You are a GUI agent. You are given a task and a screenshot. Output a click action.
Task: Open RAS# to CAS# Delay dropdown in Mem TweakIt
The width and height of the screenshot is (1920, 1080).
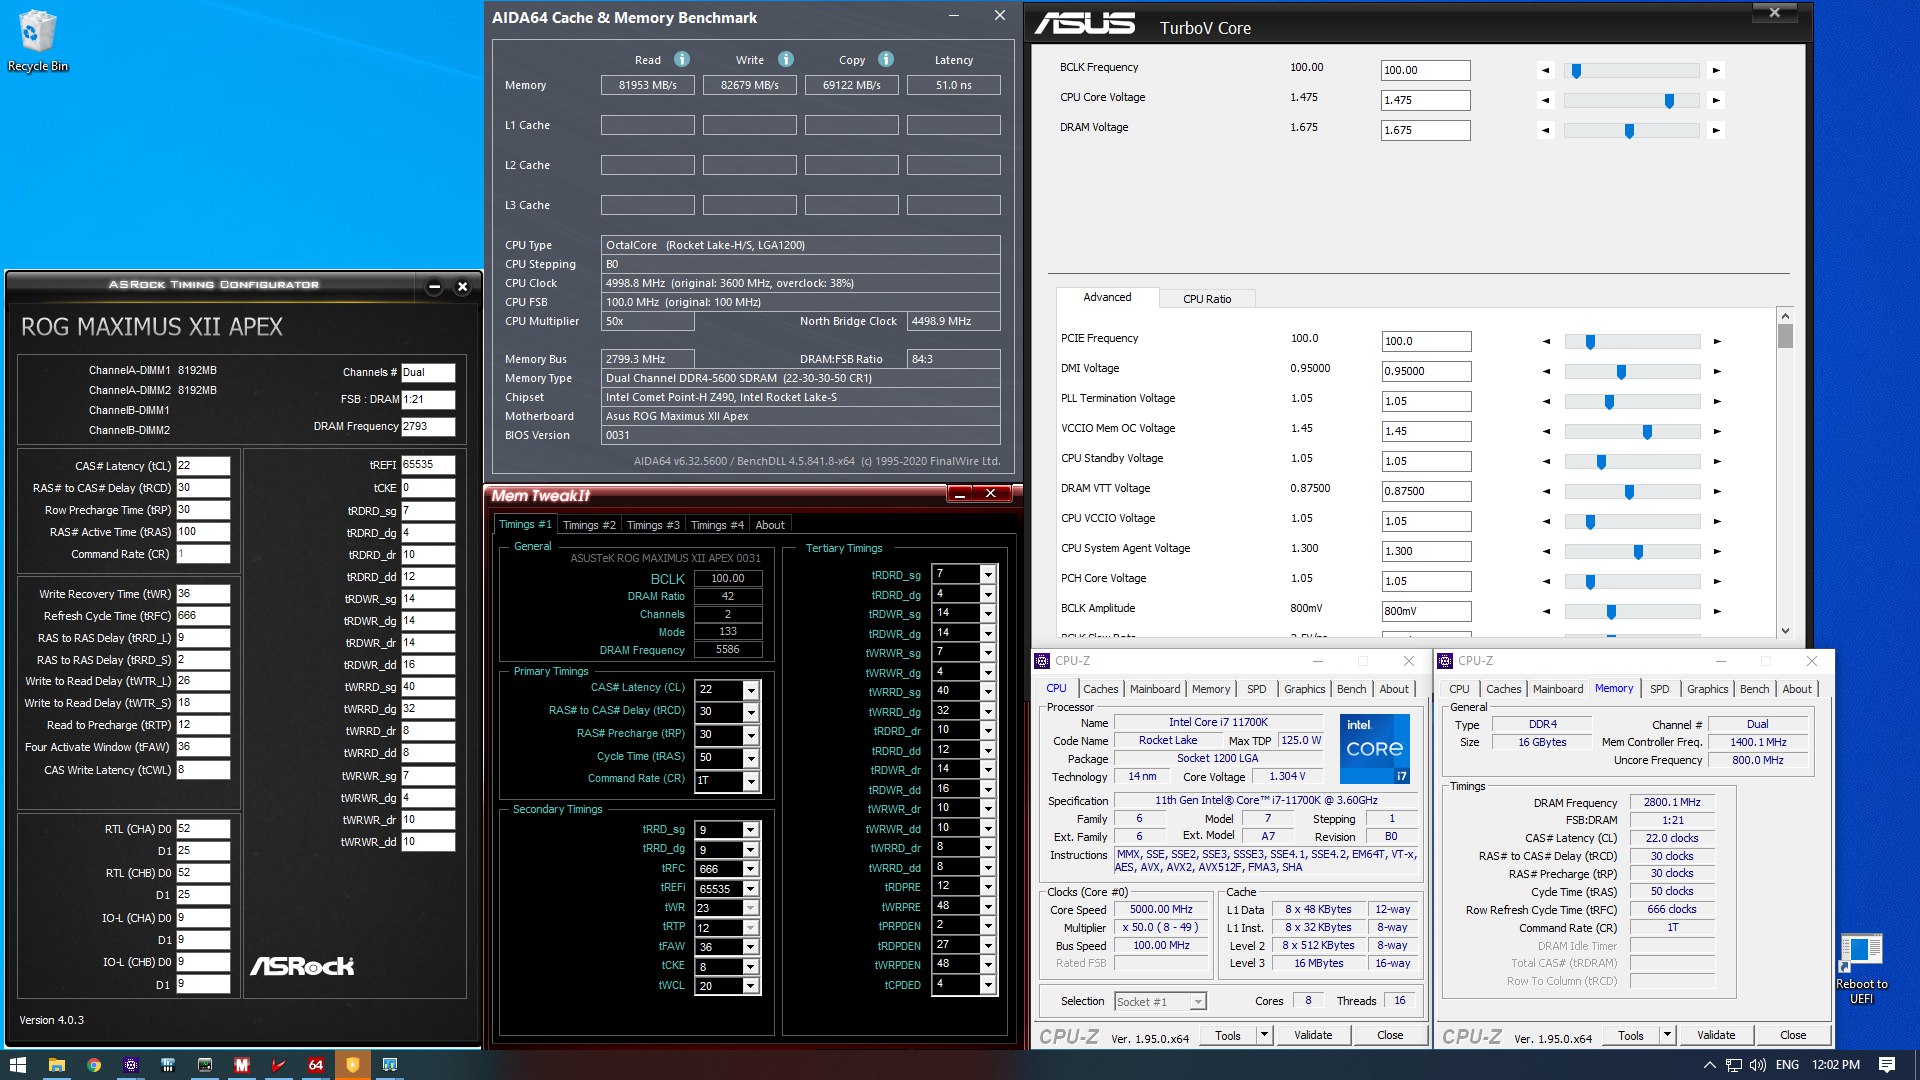tap(751, 712)
